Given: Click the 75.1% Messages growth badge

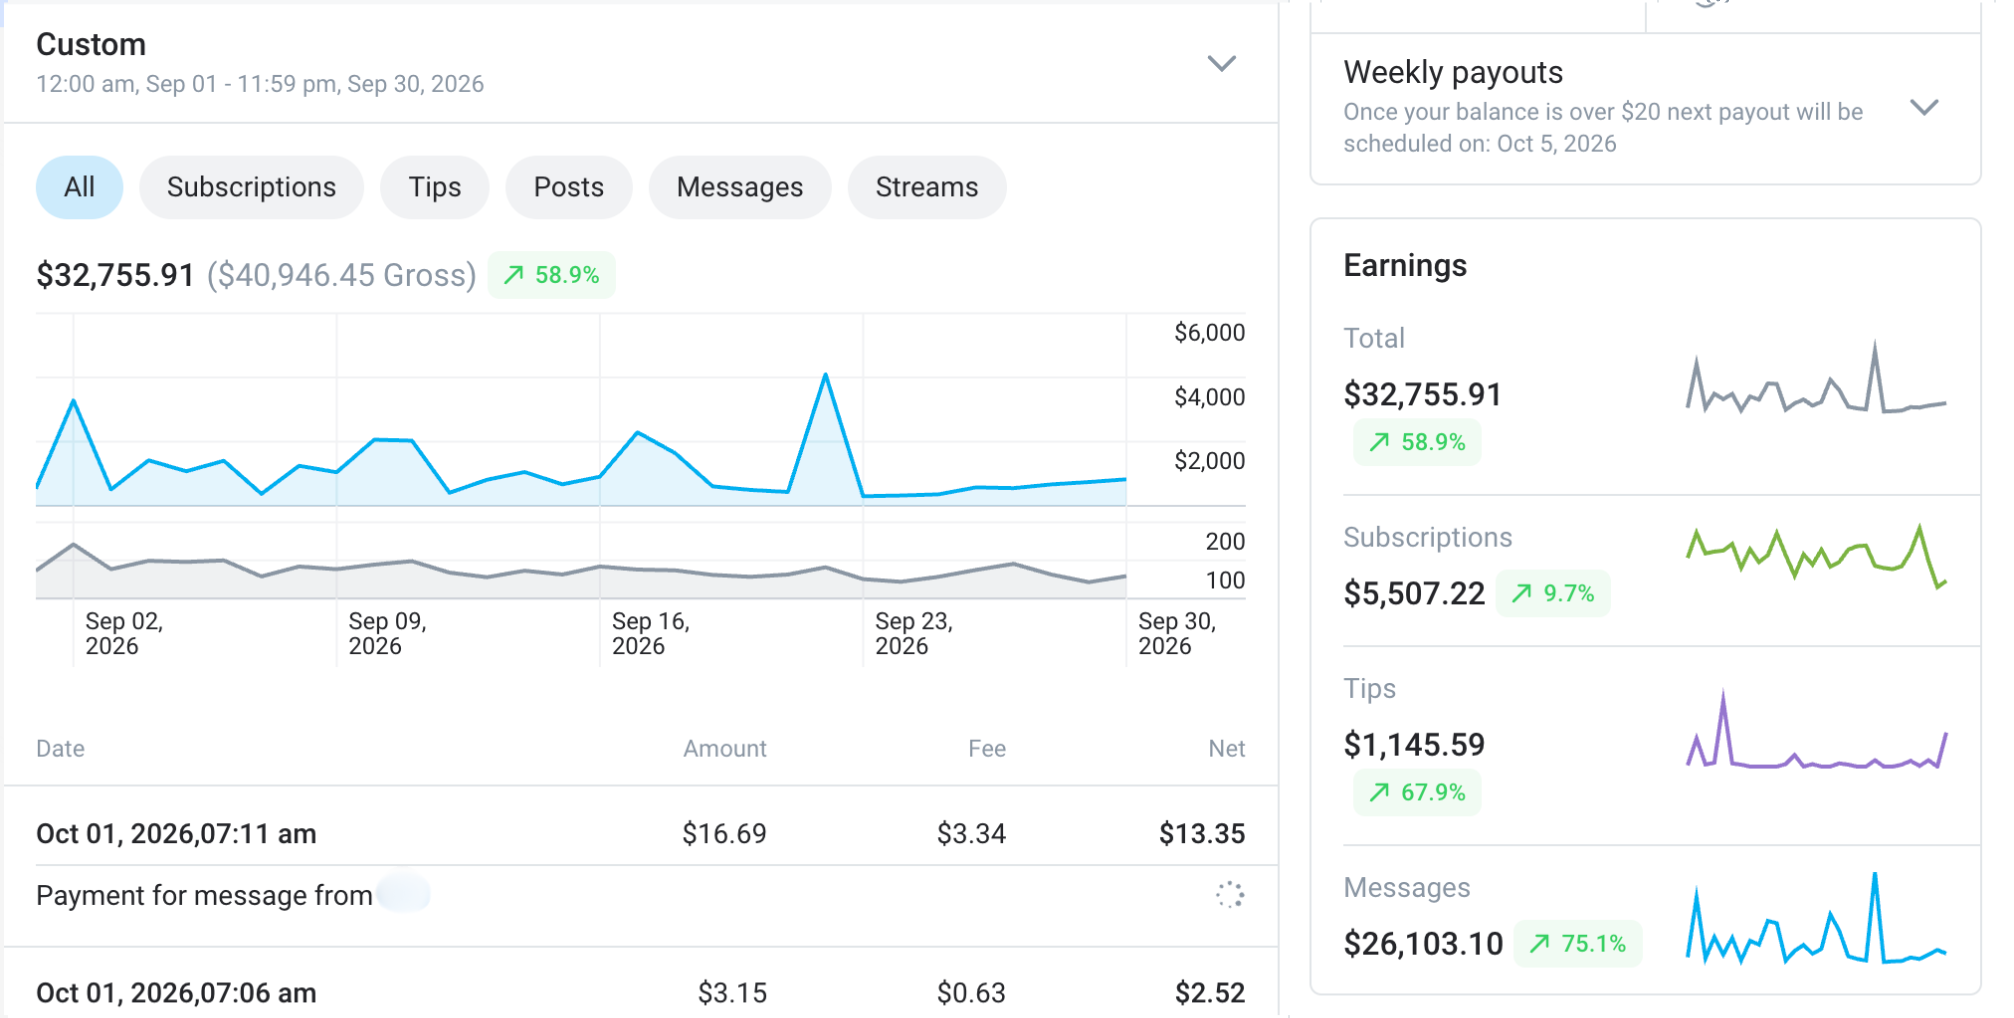Looking at the screenshot, I should tap(1578, 943).
